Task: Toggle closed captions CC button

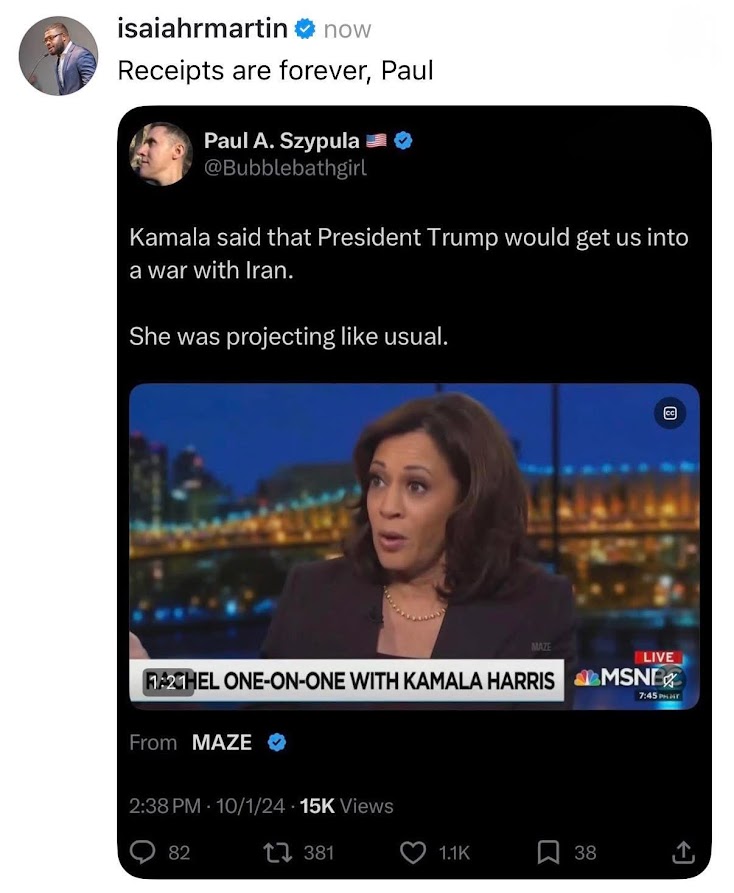Action: coord(669,413)
